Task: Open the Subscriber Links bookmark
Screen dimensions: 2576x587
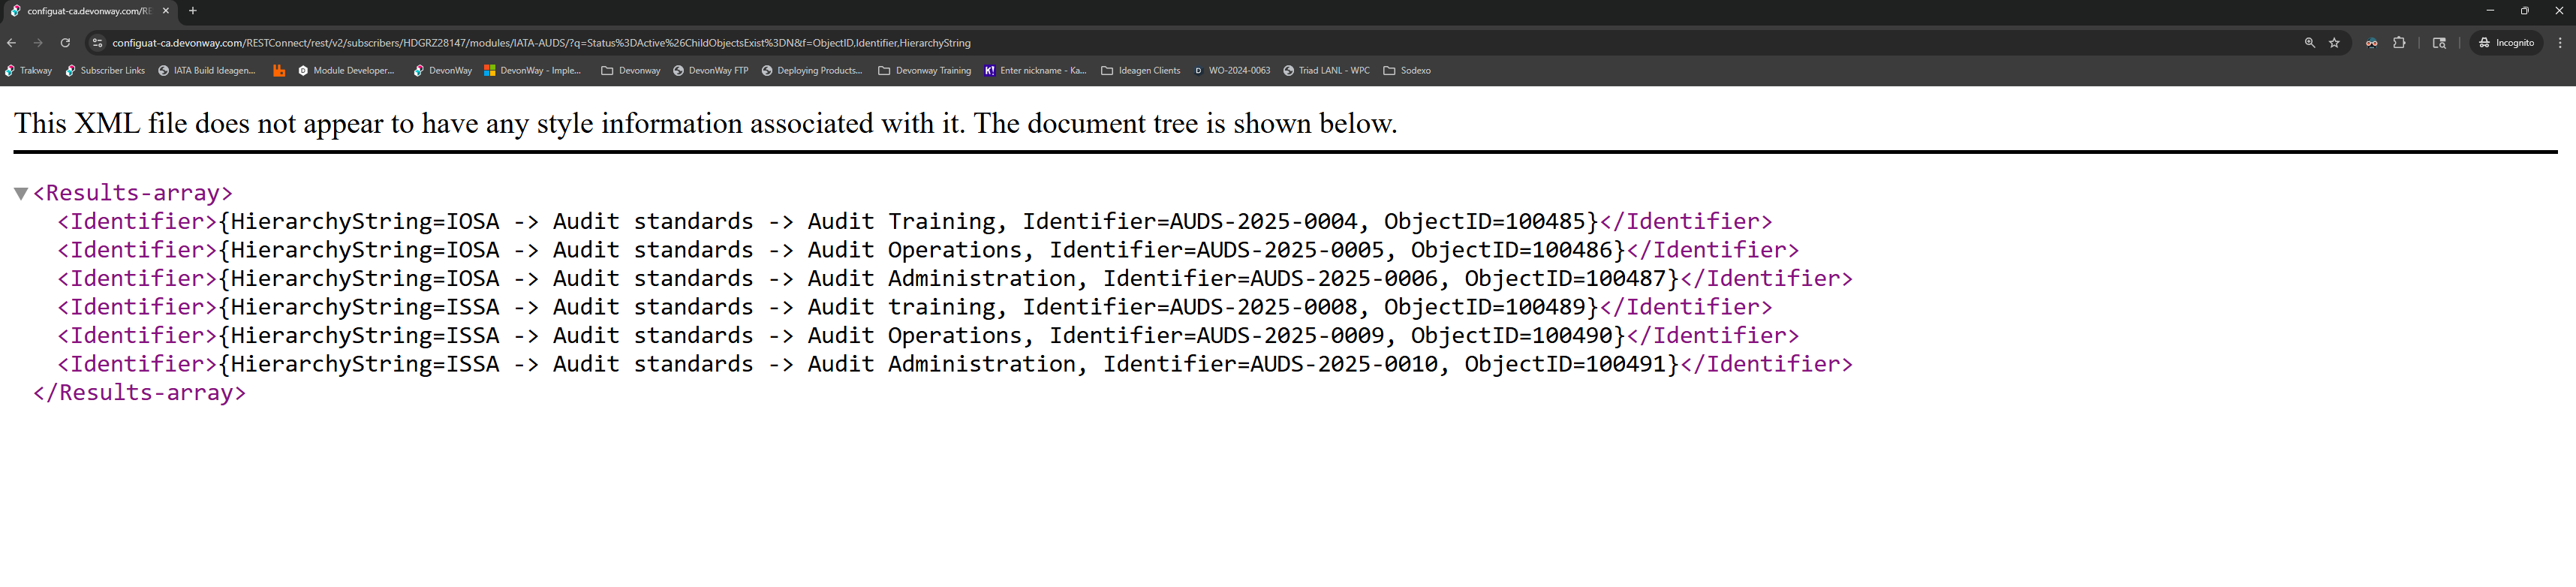Action: click(x=105, y=71)
